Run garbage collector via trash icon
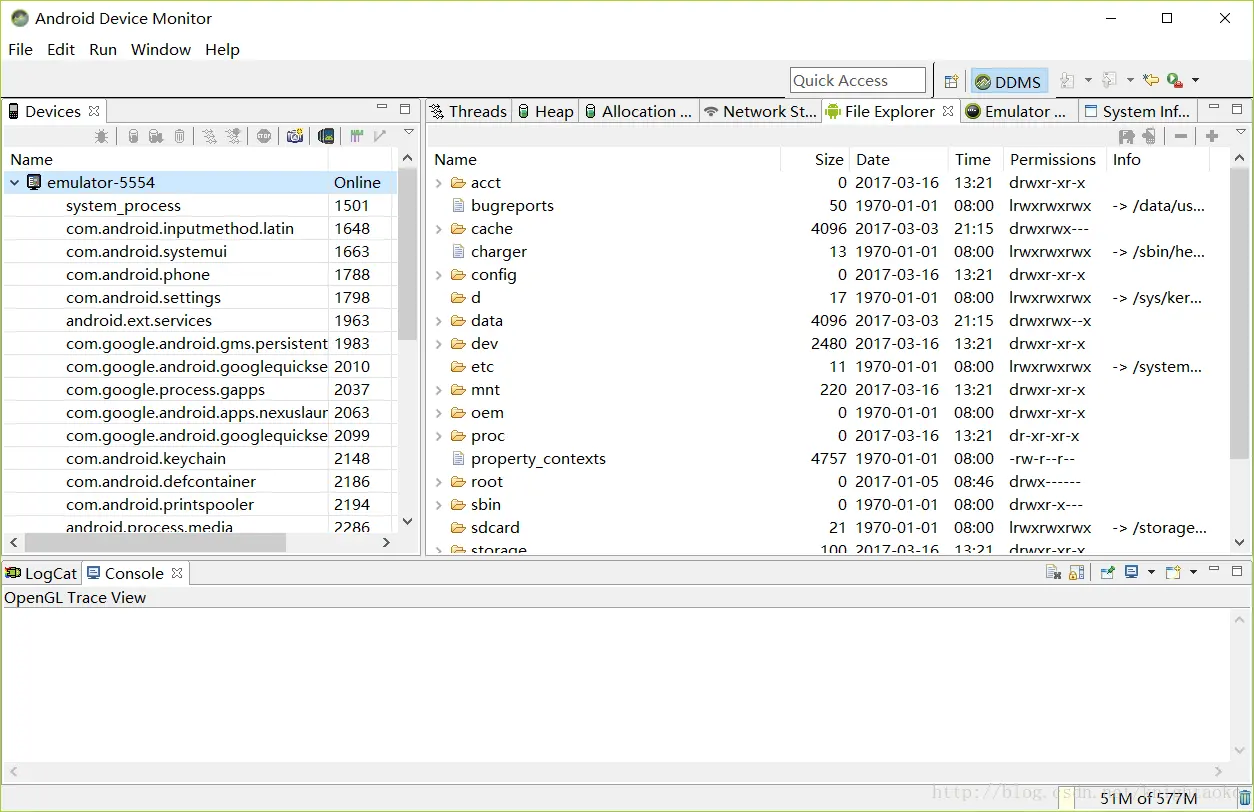 click(1244, 798)
